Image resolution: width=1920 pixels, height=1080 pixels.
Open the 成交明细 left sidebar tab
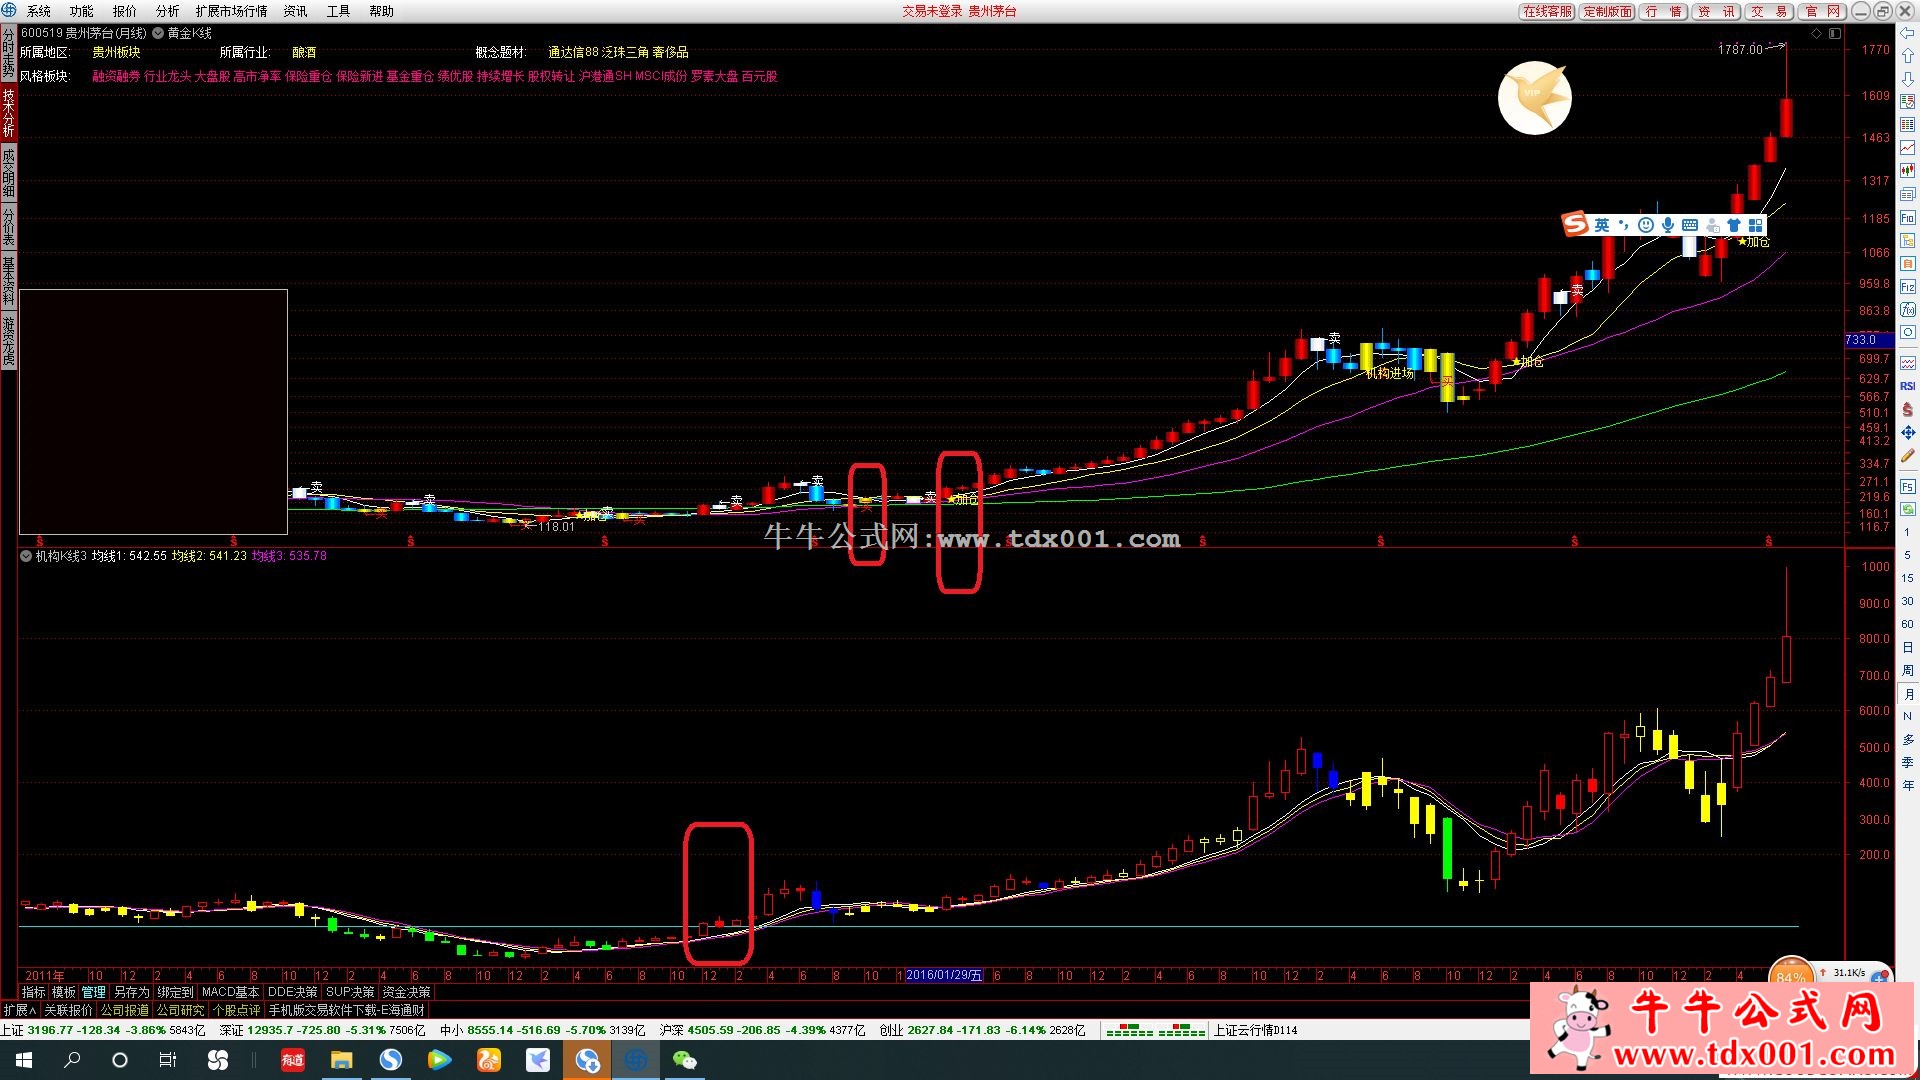click(9, 171)
